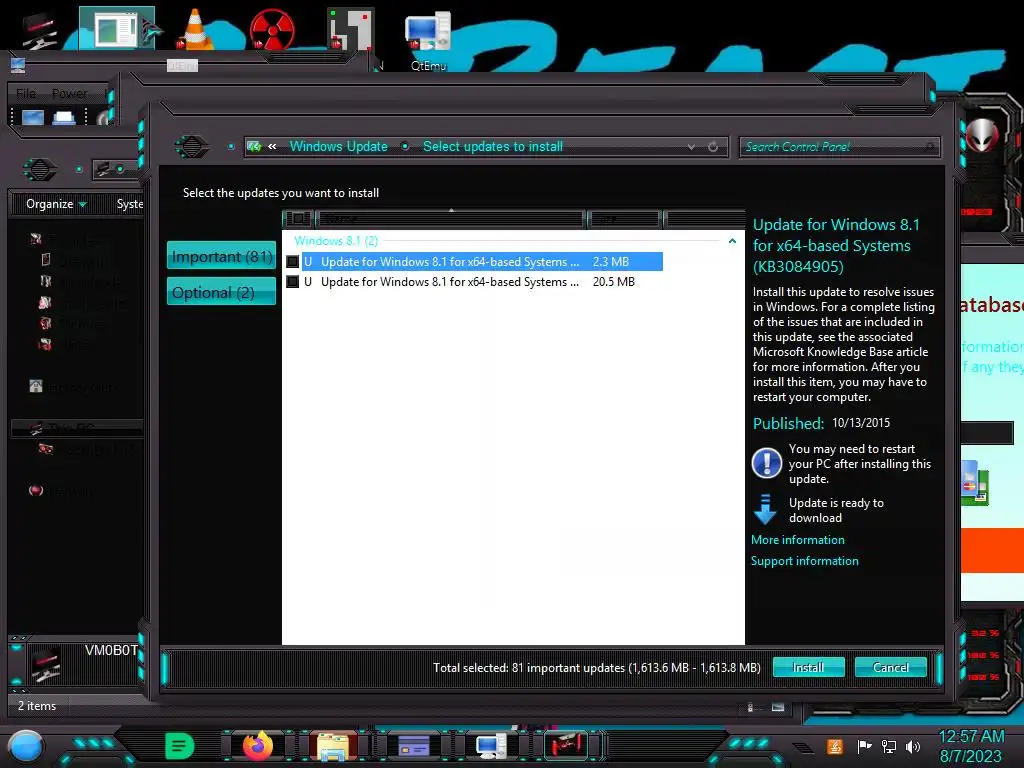Collapse the Windows 8.1 (2) group

(732, 241)
